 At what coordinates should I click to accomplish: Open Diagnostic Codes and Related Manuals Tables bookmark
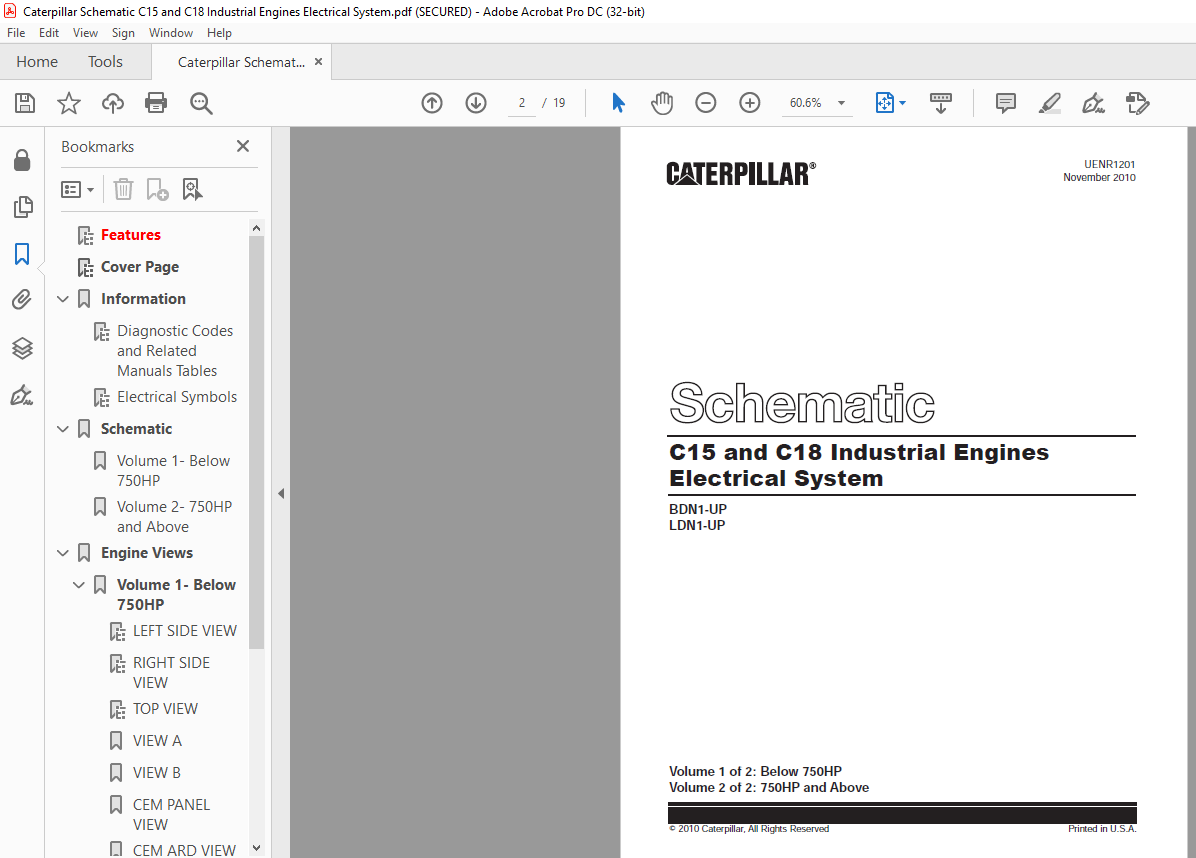tap(175, 351)
